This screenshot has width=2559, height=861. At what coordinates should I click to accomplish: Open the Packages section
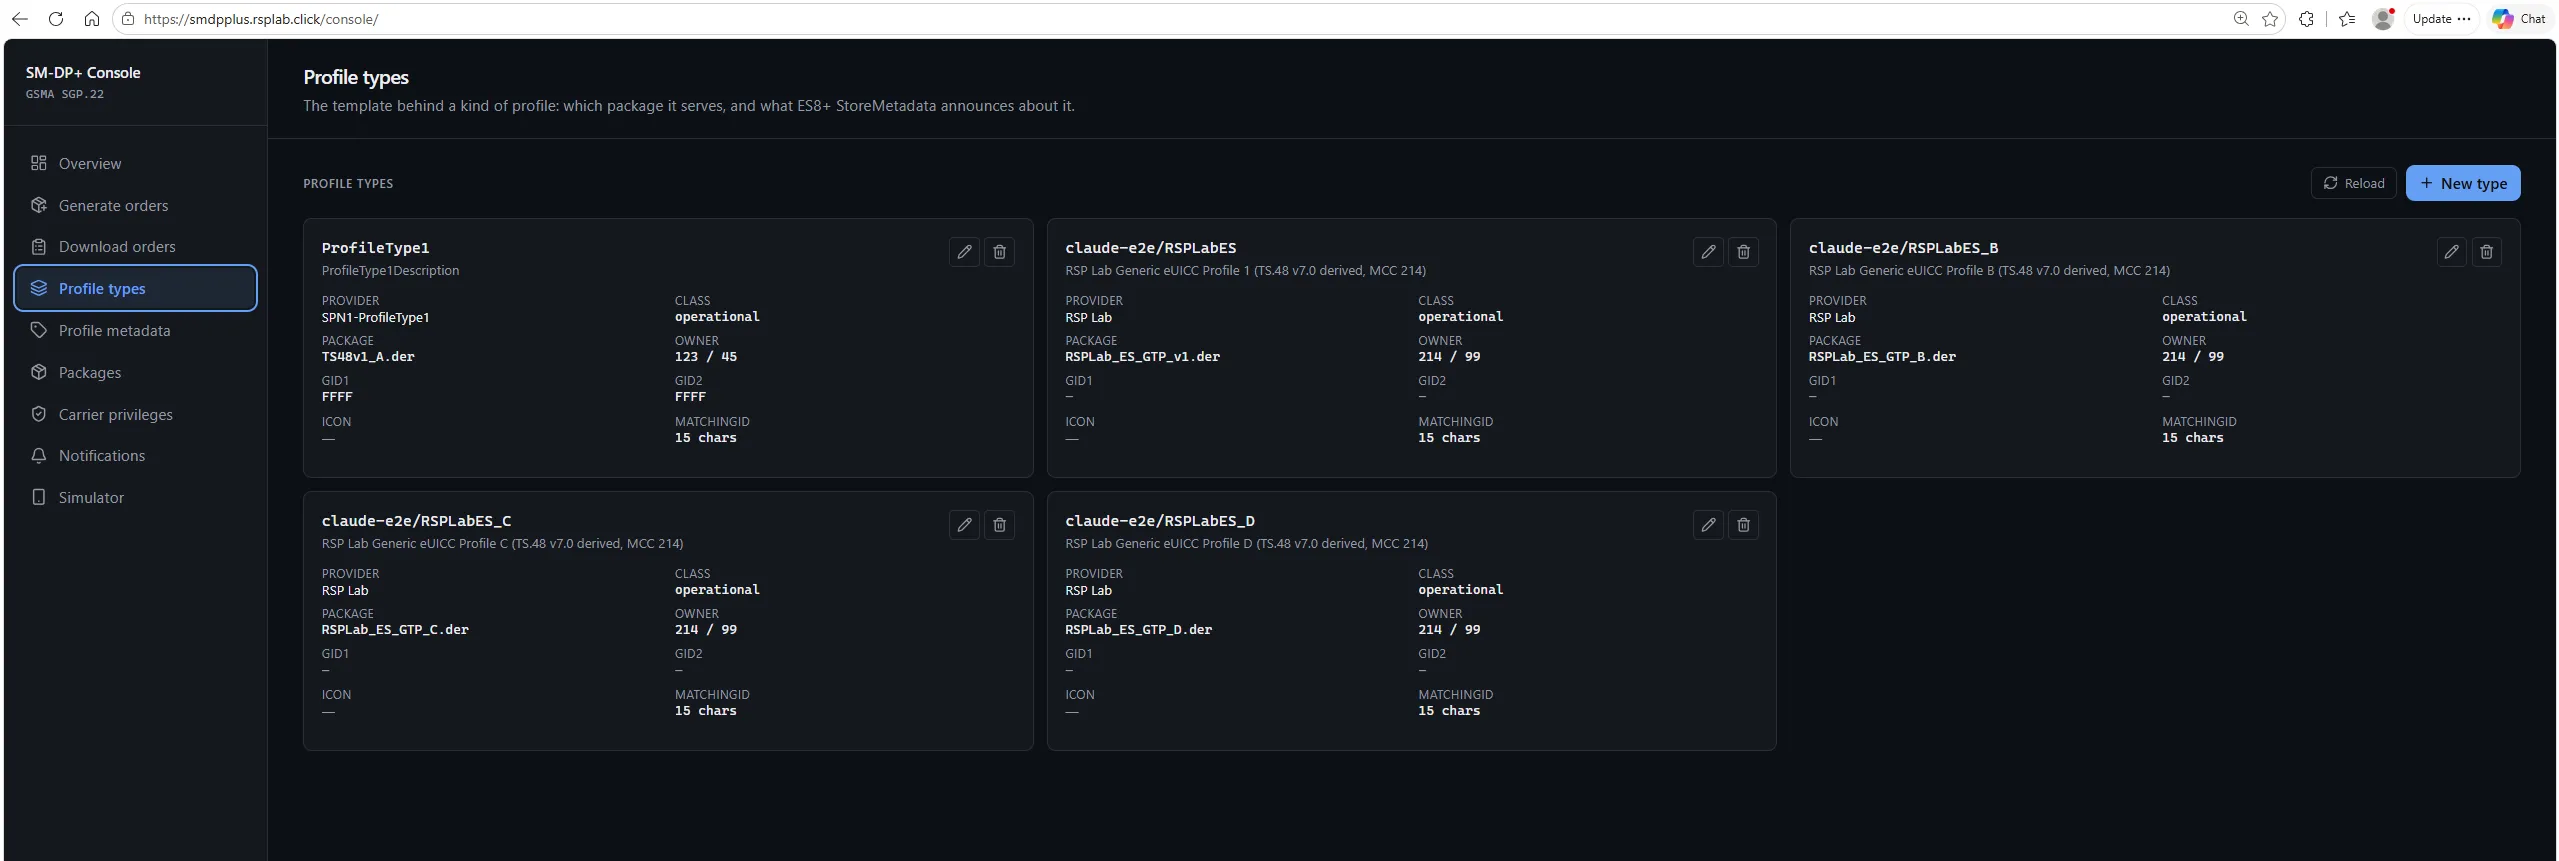click(x=135, y=373)
